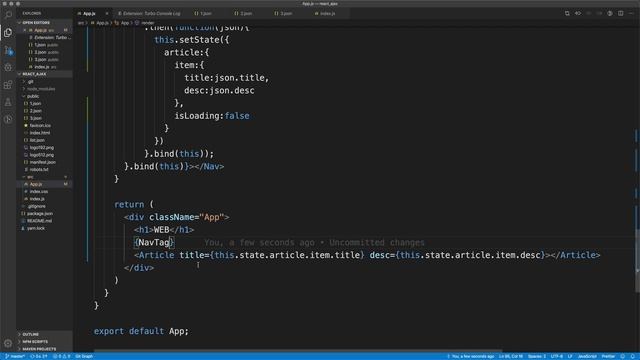This screenshot has width=640, height=360.
Task: Change the Spaces: 2 indentation setting
Action: [537, 356]
